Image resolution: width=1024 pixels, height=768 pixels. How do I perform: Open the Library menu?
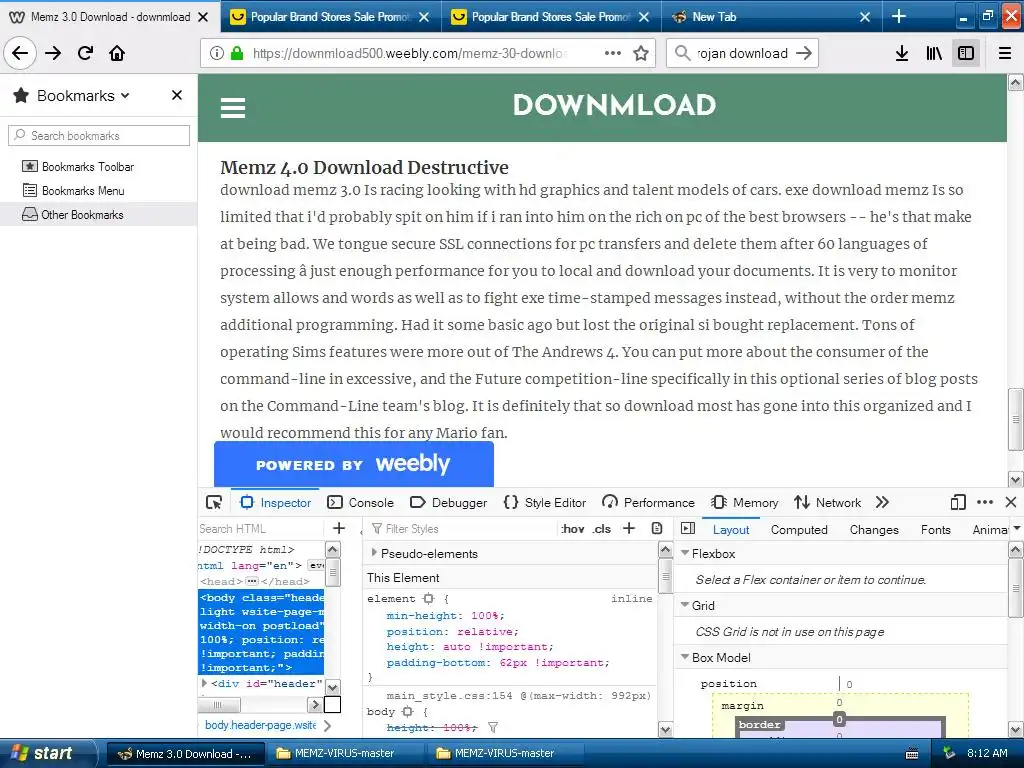pyautogui.click(x=934, y=53)
